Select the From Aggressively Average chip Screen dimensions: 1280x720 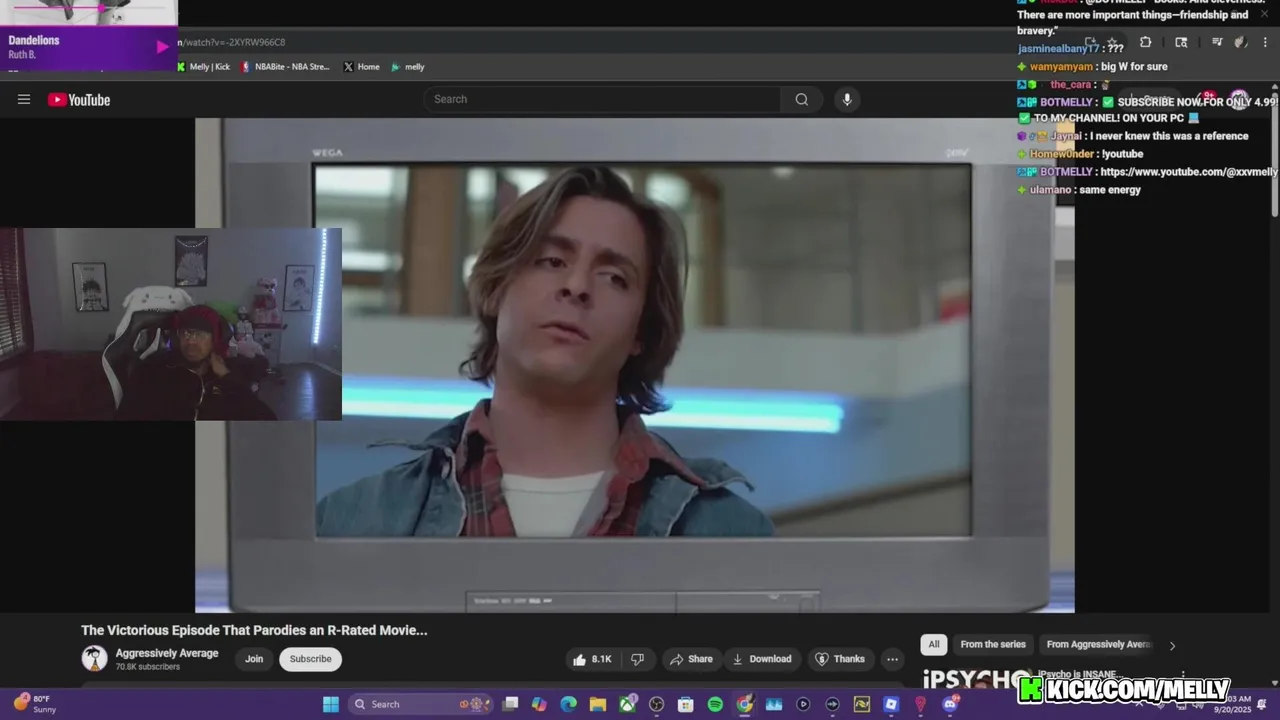(x=1098, y=644)
